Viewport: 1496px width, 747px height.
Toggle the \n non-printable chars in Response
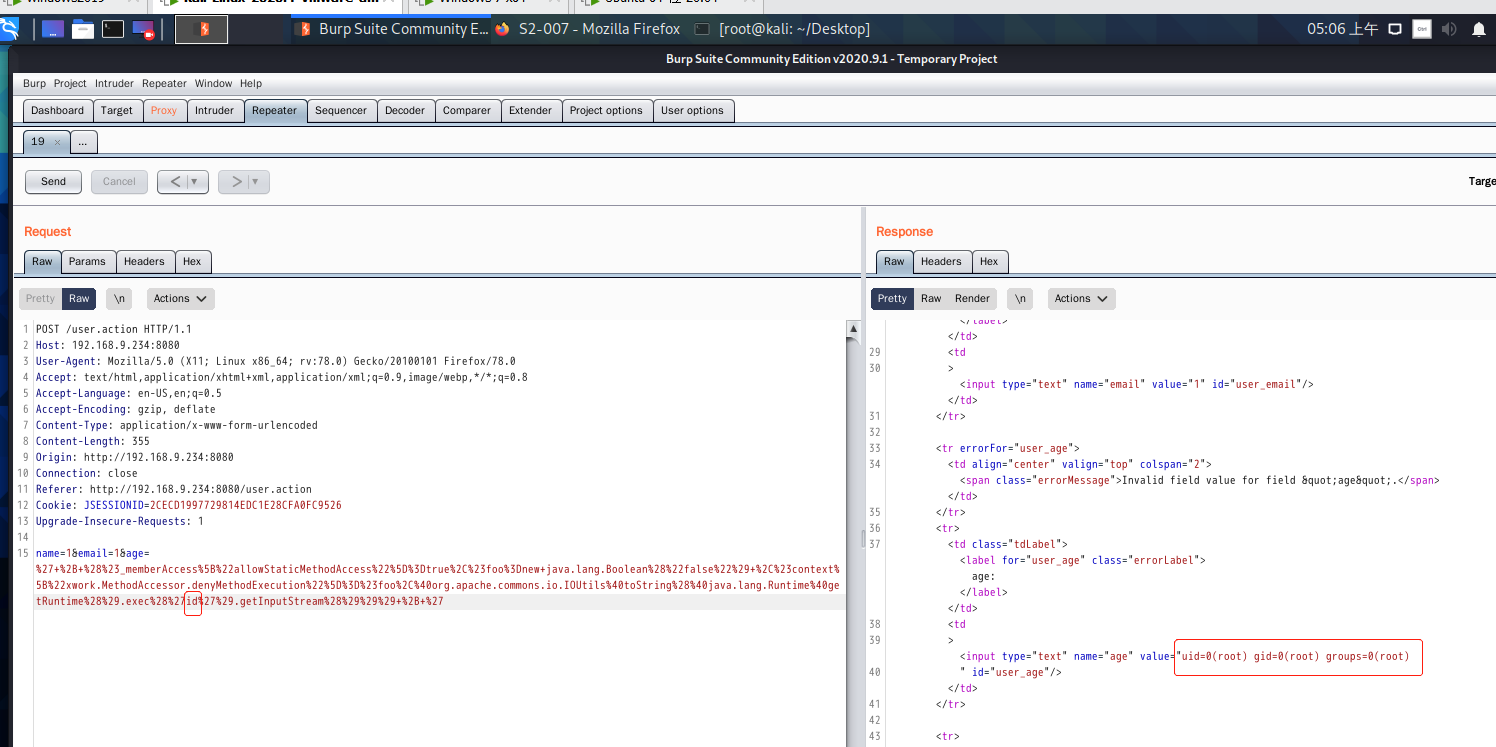(1020, 298)
